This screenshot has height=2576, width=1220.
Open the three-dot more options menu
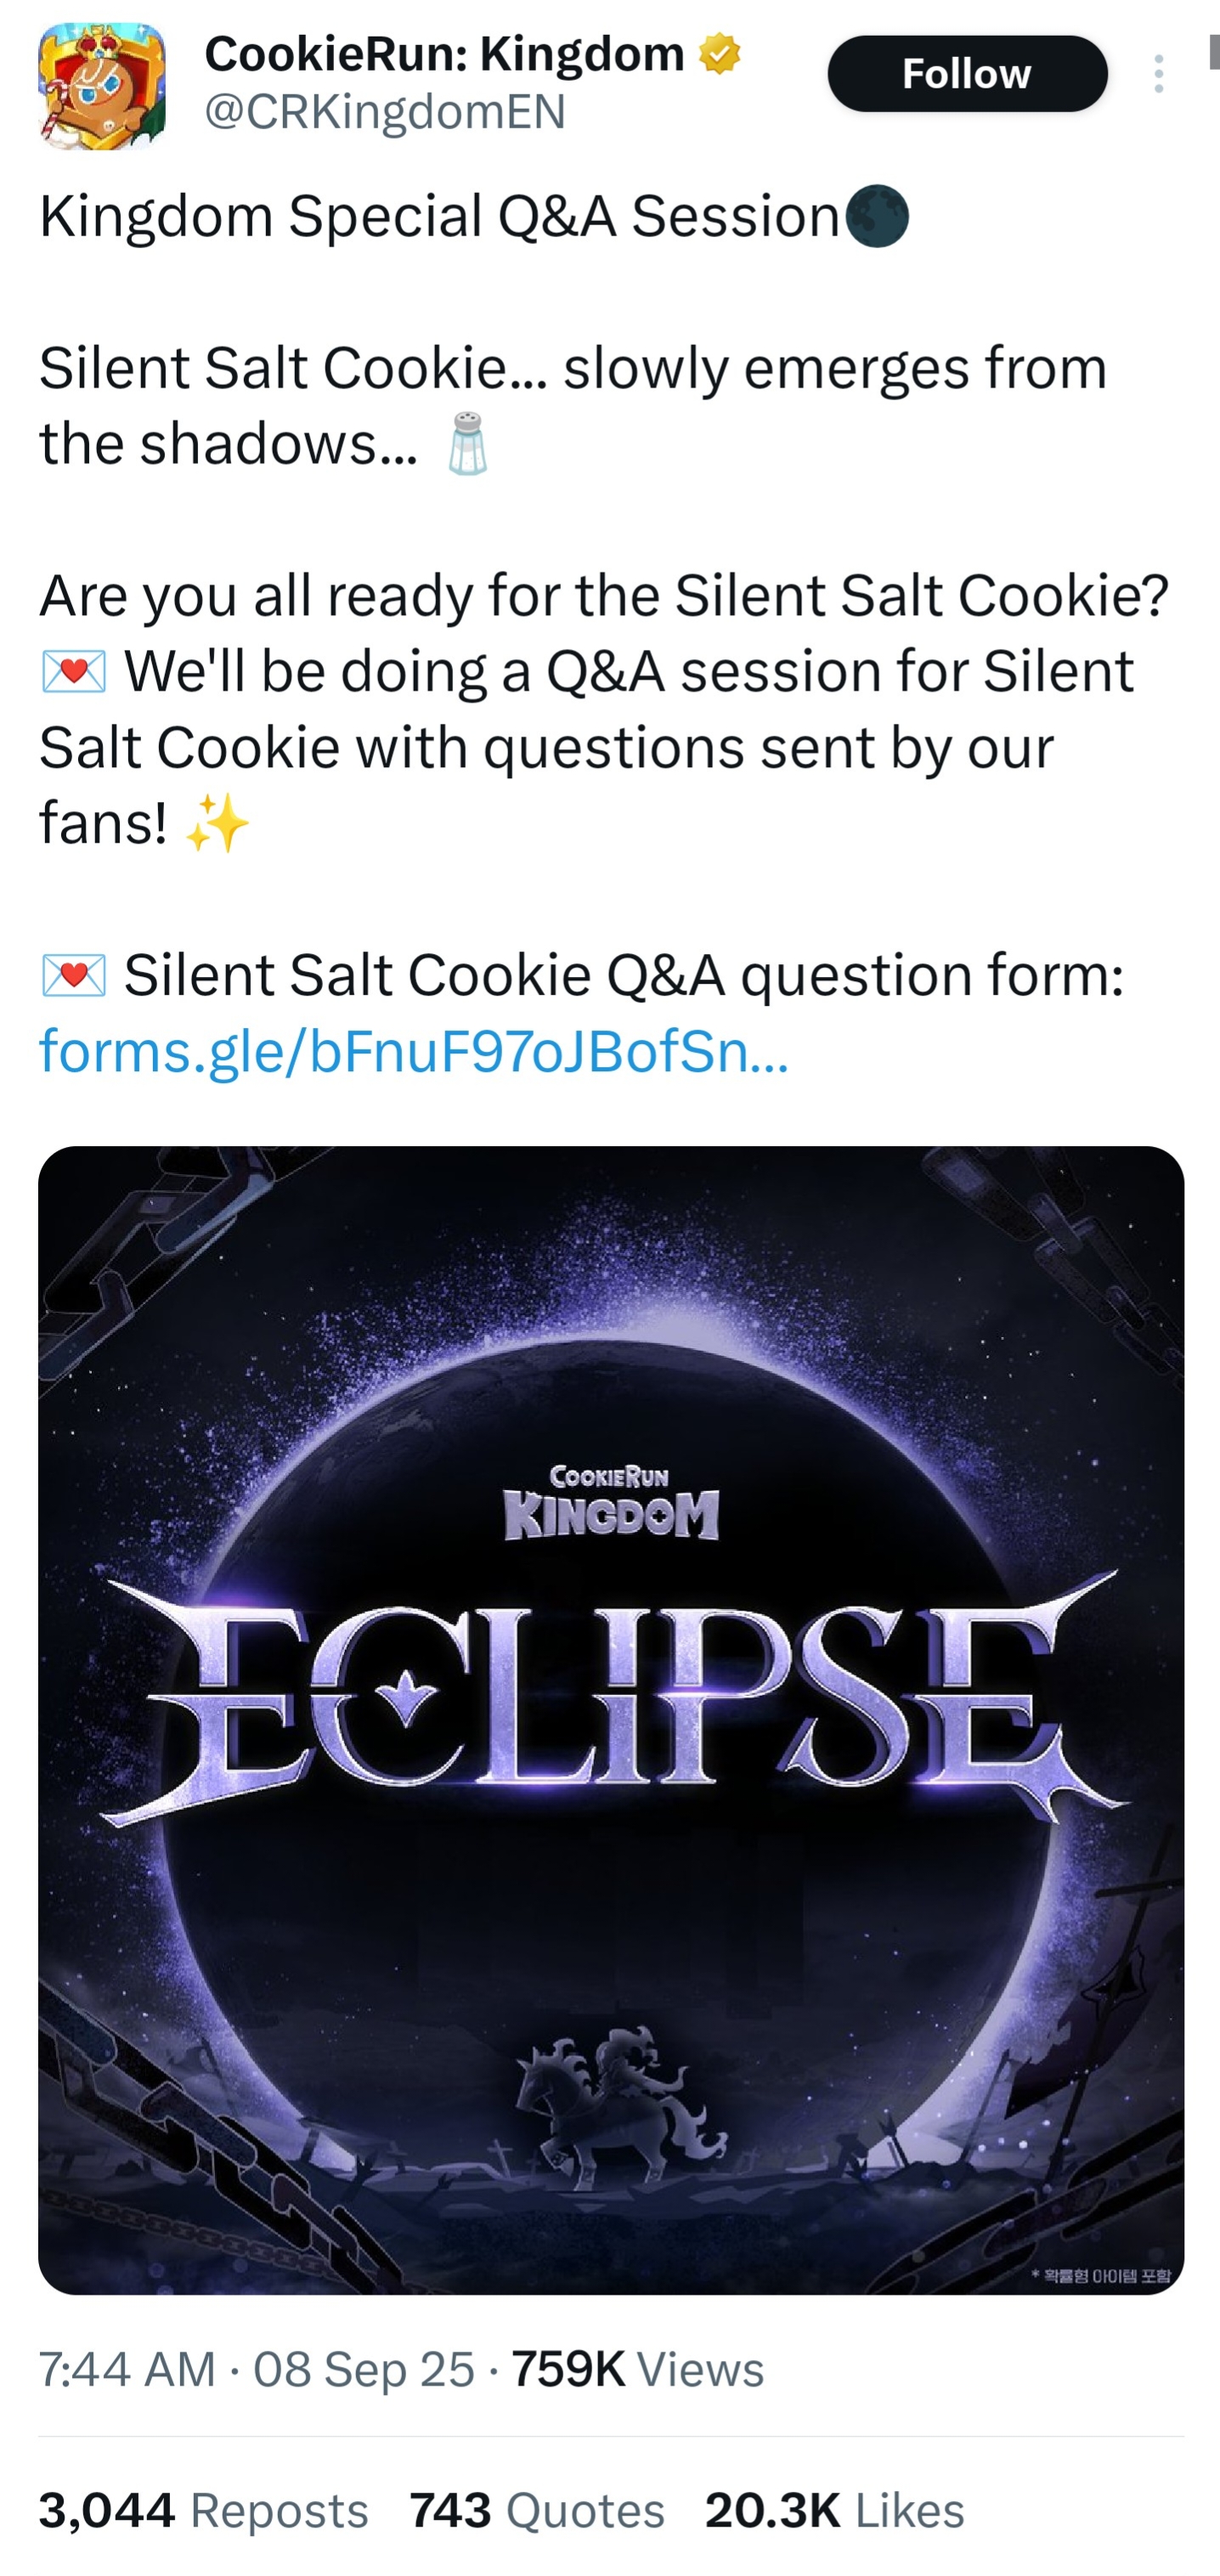[x=1158, y=74]
